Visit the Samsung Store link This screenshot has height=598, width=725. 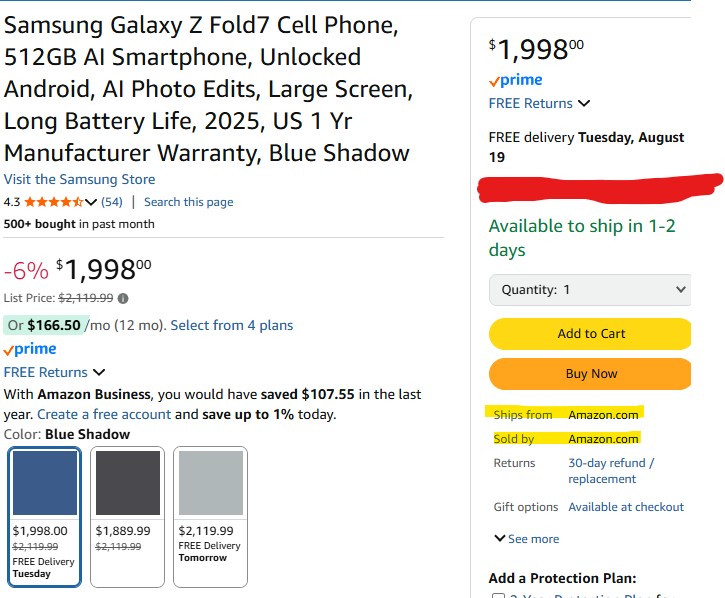[79, 180]
